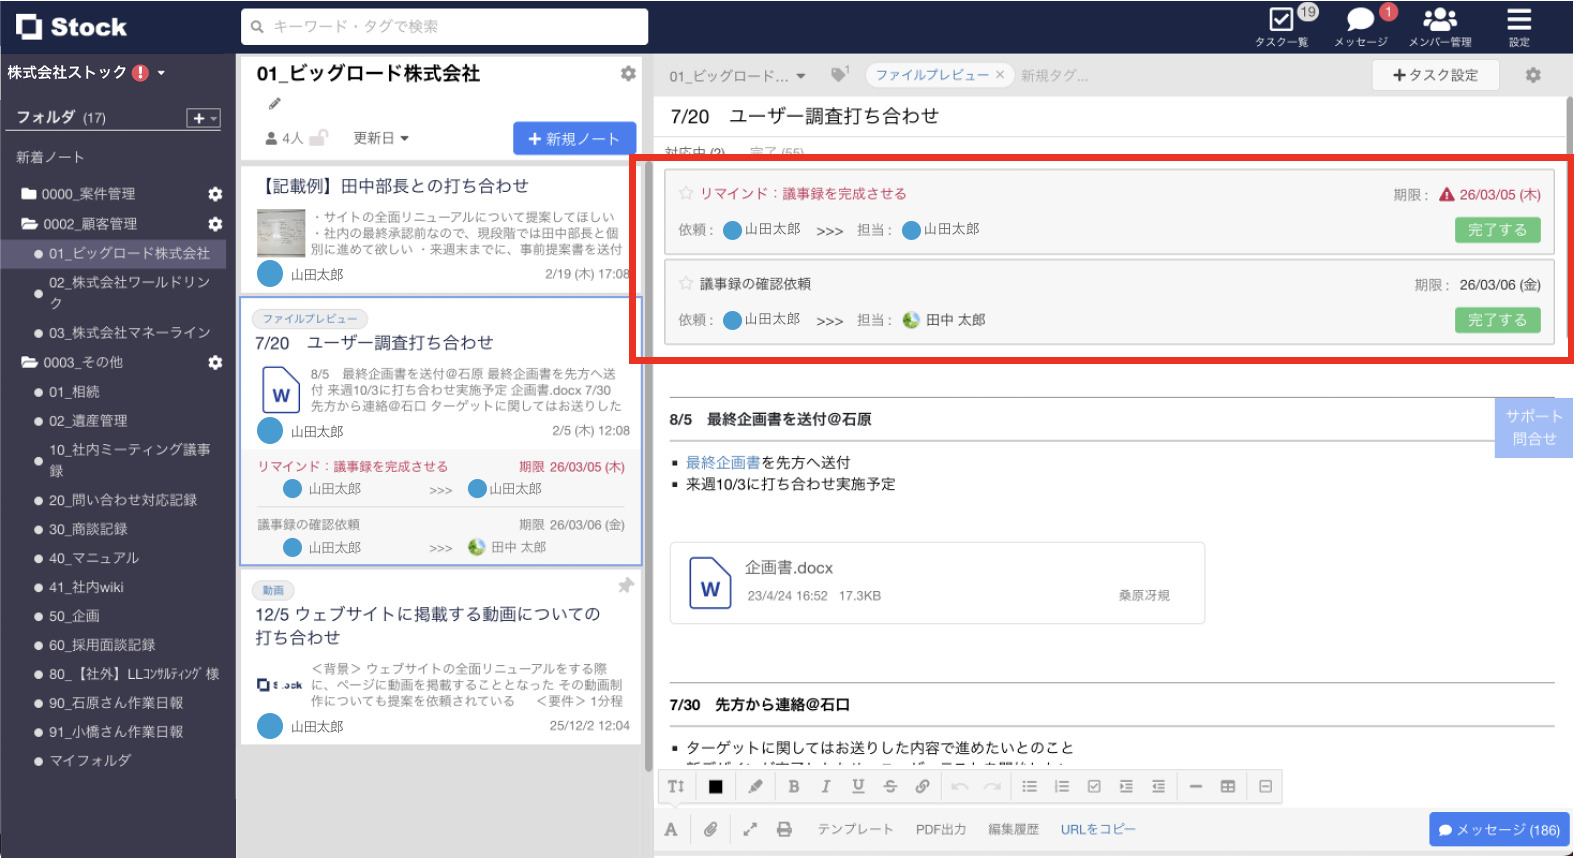Open settings gear for 0002_顧客管理 folder
This screenshot has height=858, width=1574.
tap(214, 224)
